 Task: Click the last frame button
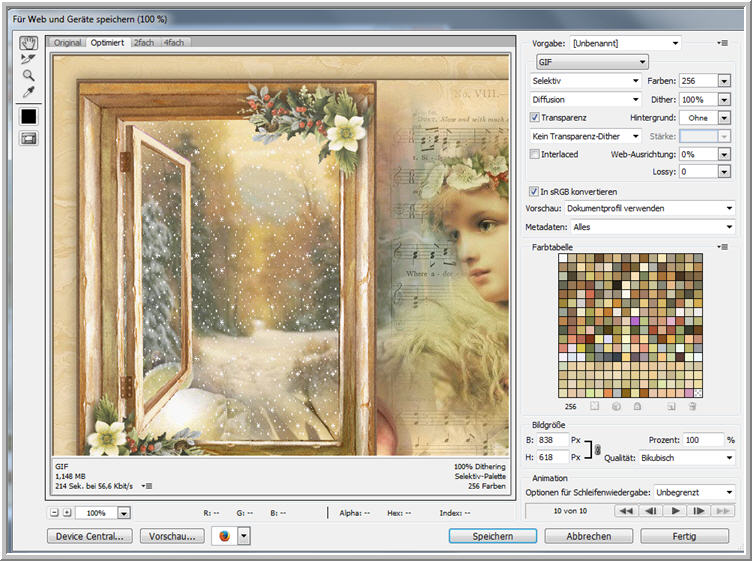[x=723, y=511]
